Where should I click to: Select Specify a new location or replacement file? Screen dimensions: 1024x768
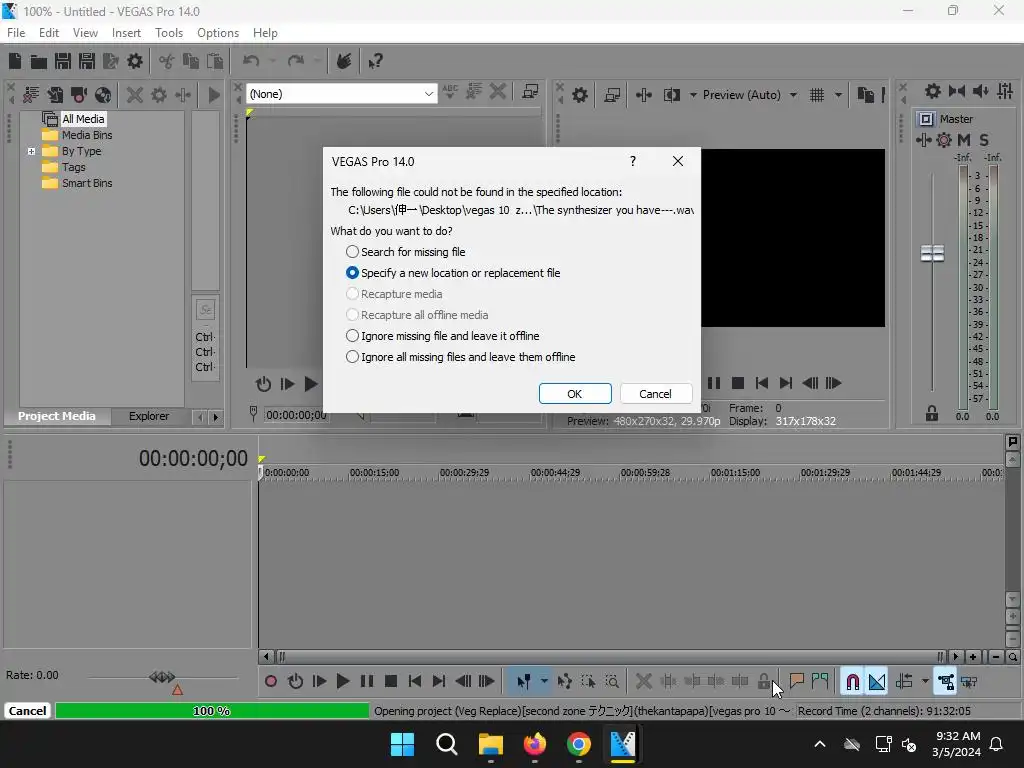coord(453,273)
